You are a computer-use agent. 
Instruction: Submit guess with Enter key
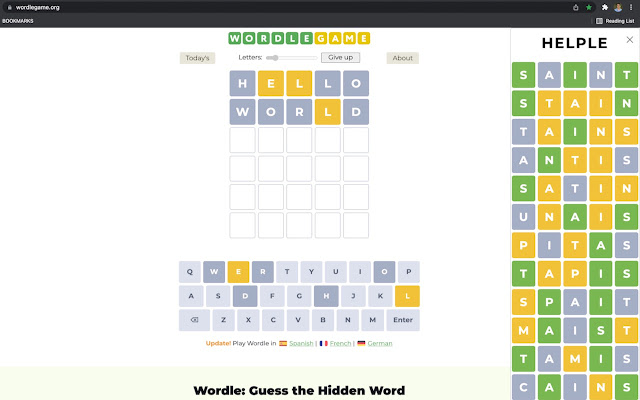coord(403,320)
